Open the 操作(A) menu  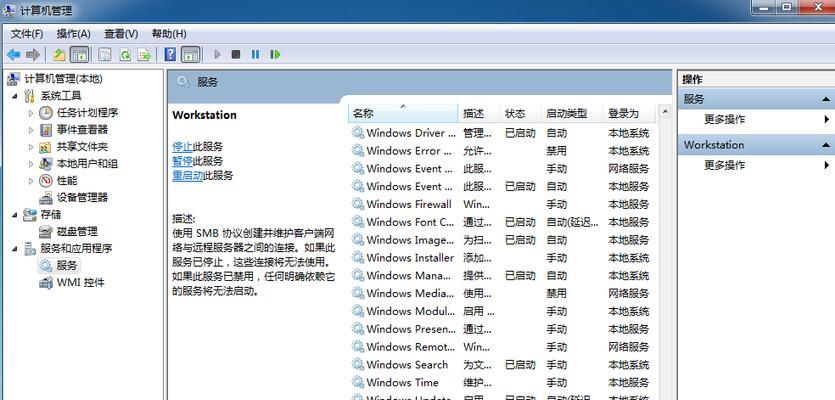(73, 33)
